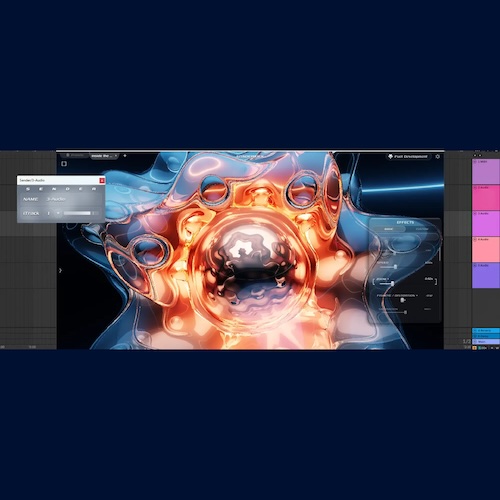Select the Main track

pos(486,342)
